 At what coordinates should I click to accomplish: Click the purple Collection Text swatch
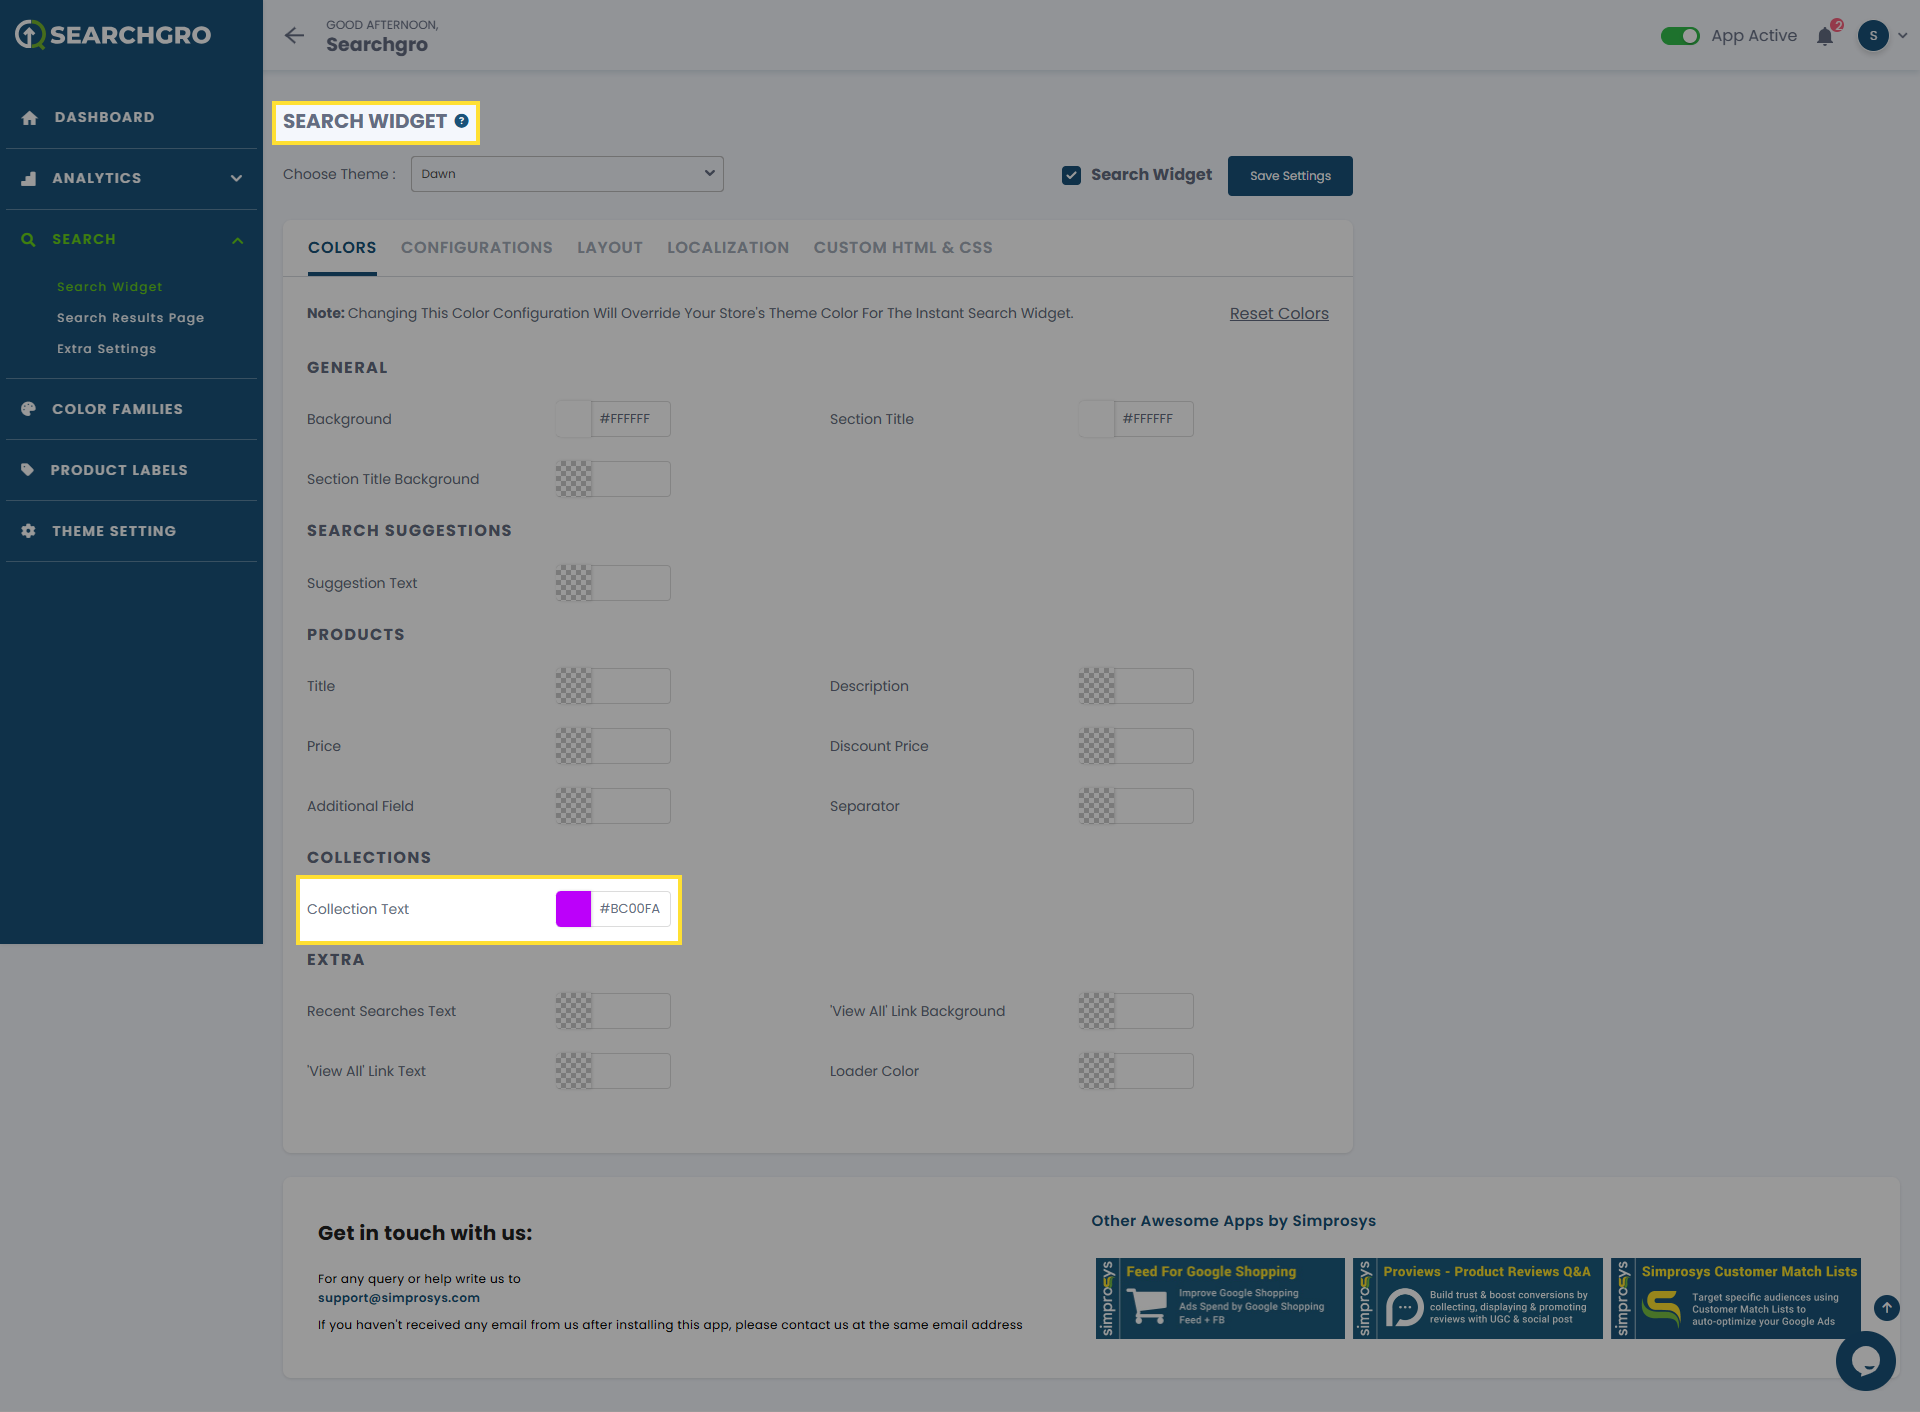tap(573, 909)
